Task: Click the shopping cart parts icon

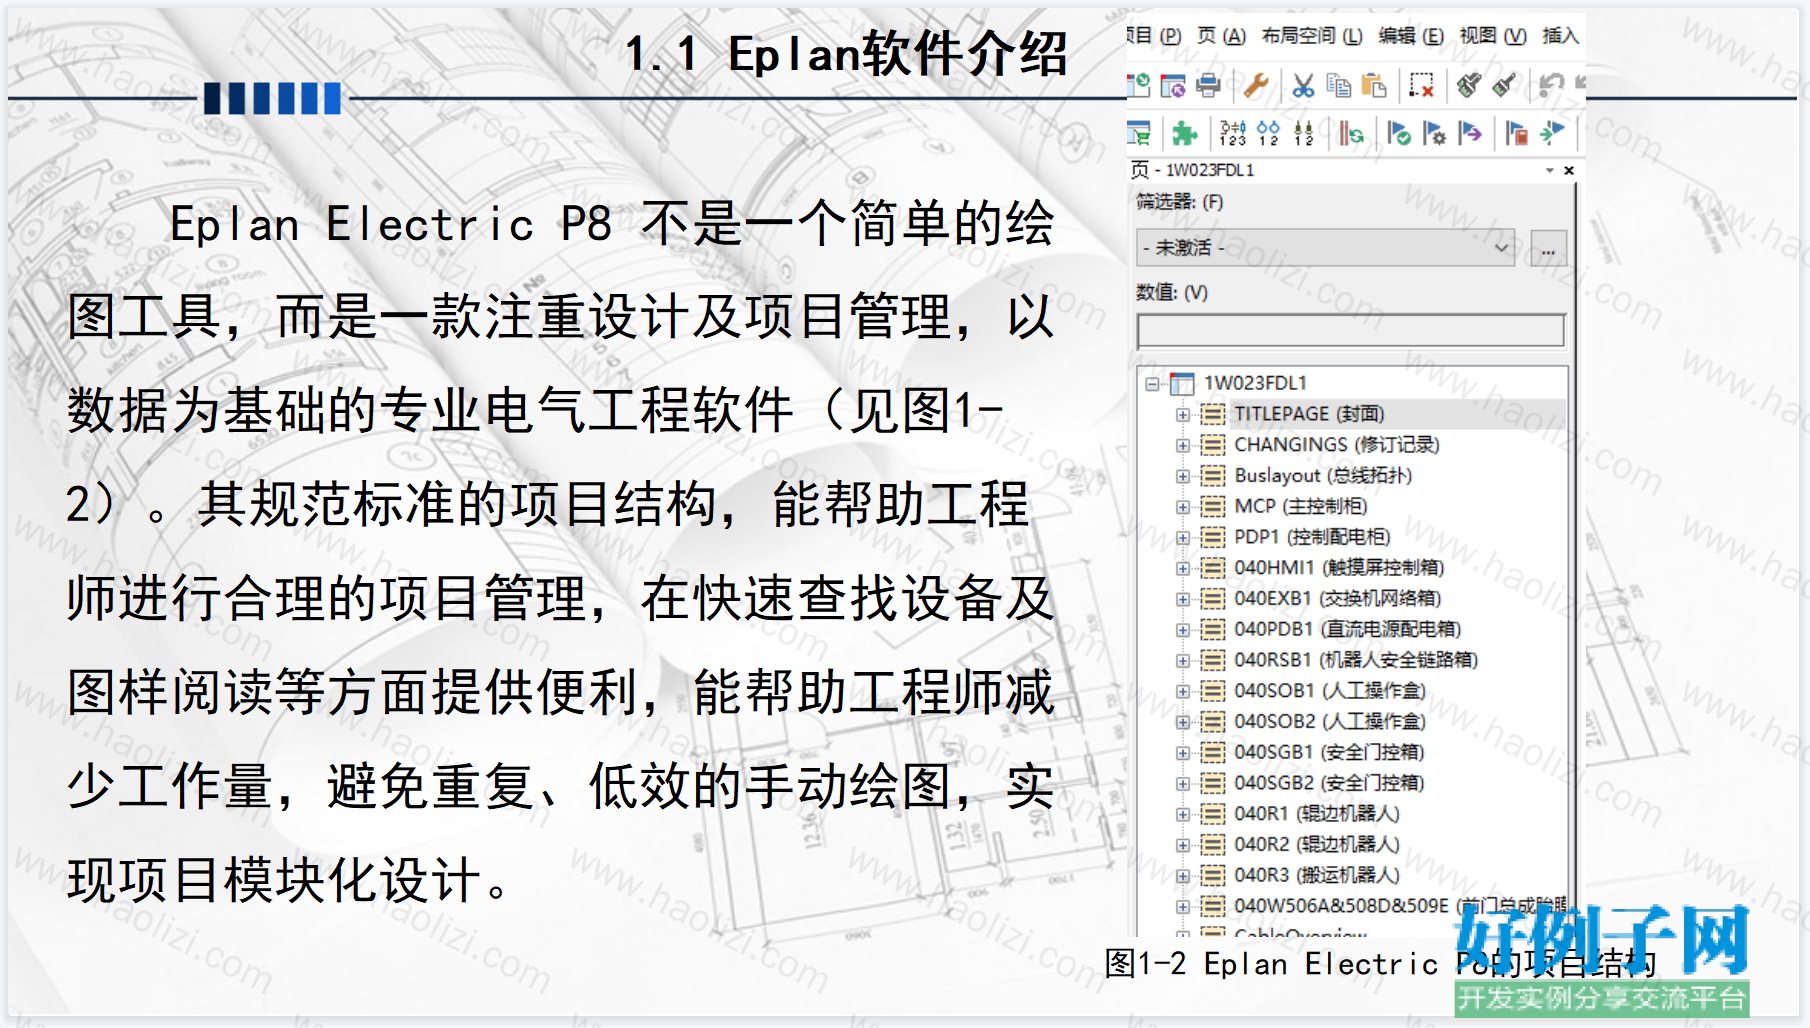Action: pyautogui.click(x=1139, y=133)
